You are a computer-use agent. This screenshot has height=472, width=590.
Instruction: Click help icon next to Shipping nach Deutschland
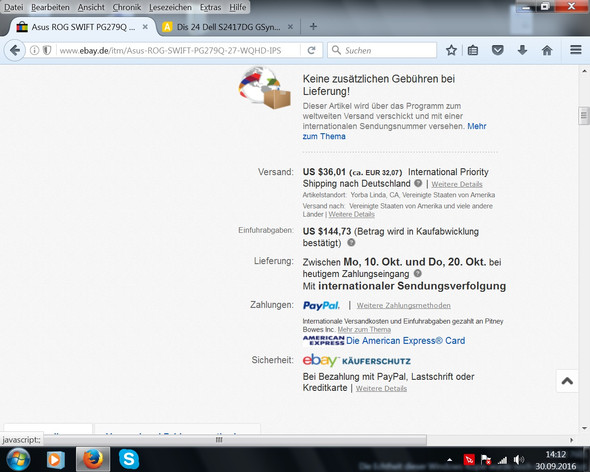pos(418,183)
